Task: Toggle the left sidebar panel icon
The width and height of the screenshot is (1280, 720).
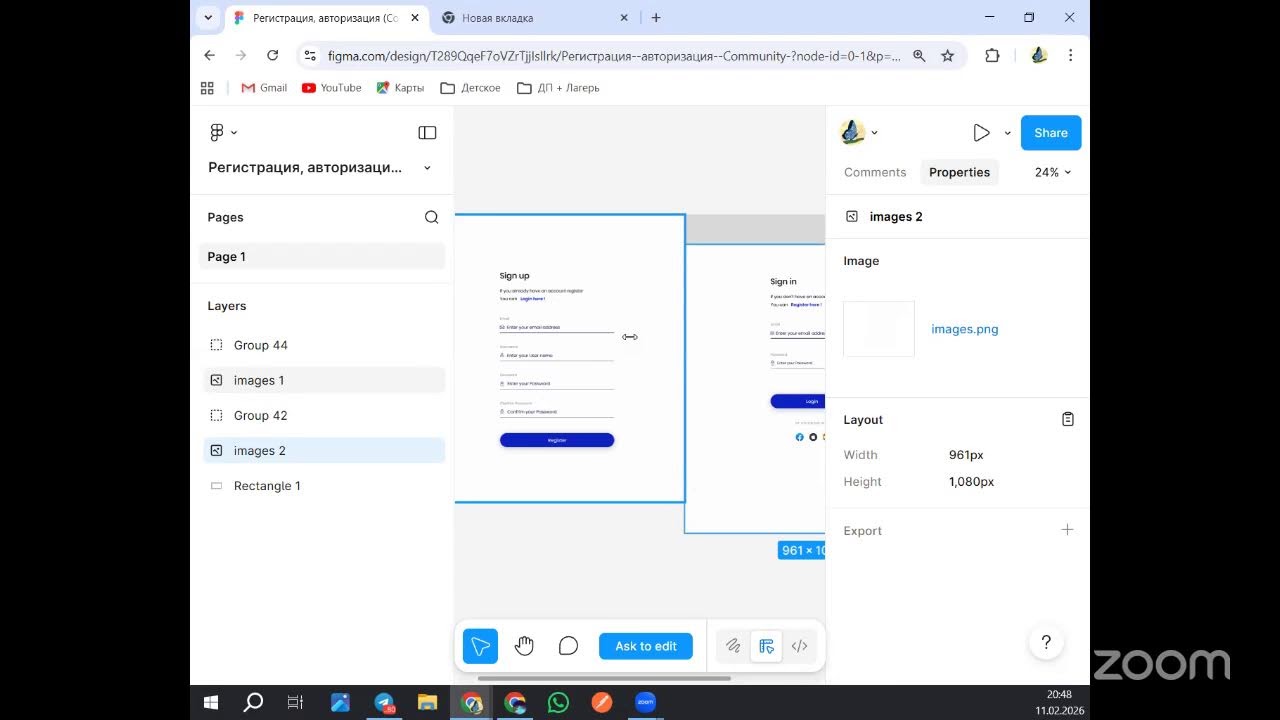Action: coord(427,133)
